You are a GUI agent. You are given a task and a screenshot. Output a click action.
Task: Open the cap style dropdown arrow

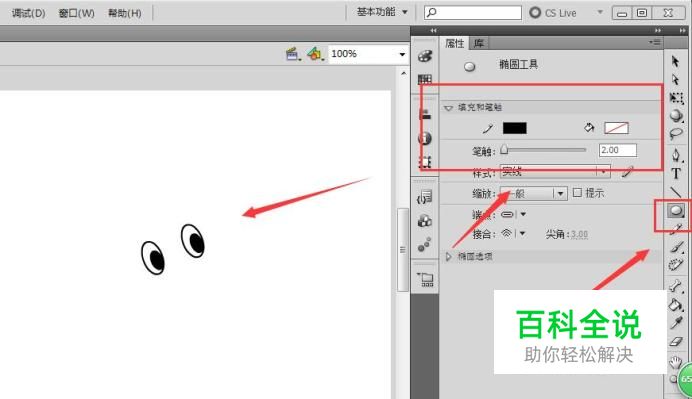coord(523,215)
